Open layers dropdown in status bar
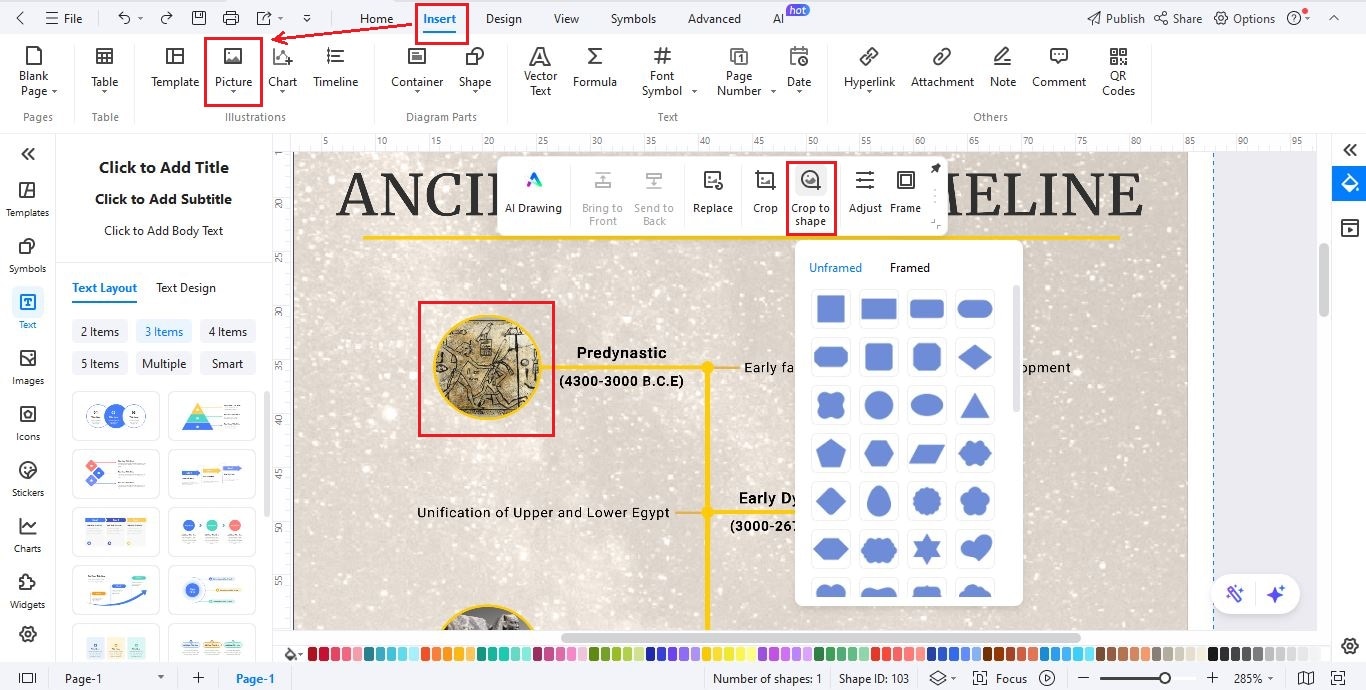 943,678
